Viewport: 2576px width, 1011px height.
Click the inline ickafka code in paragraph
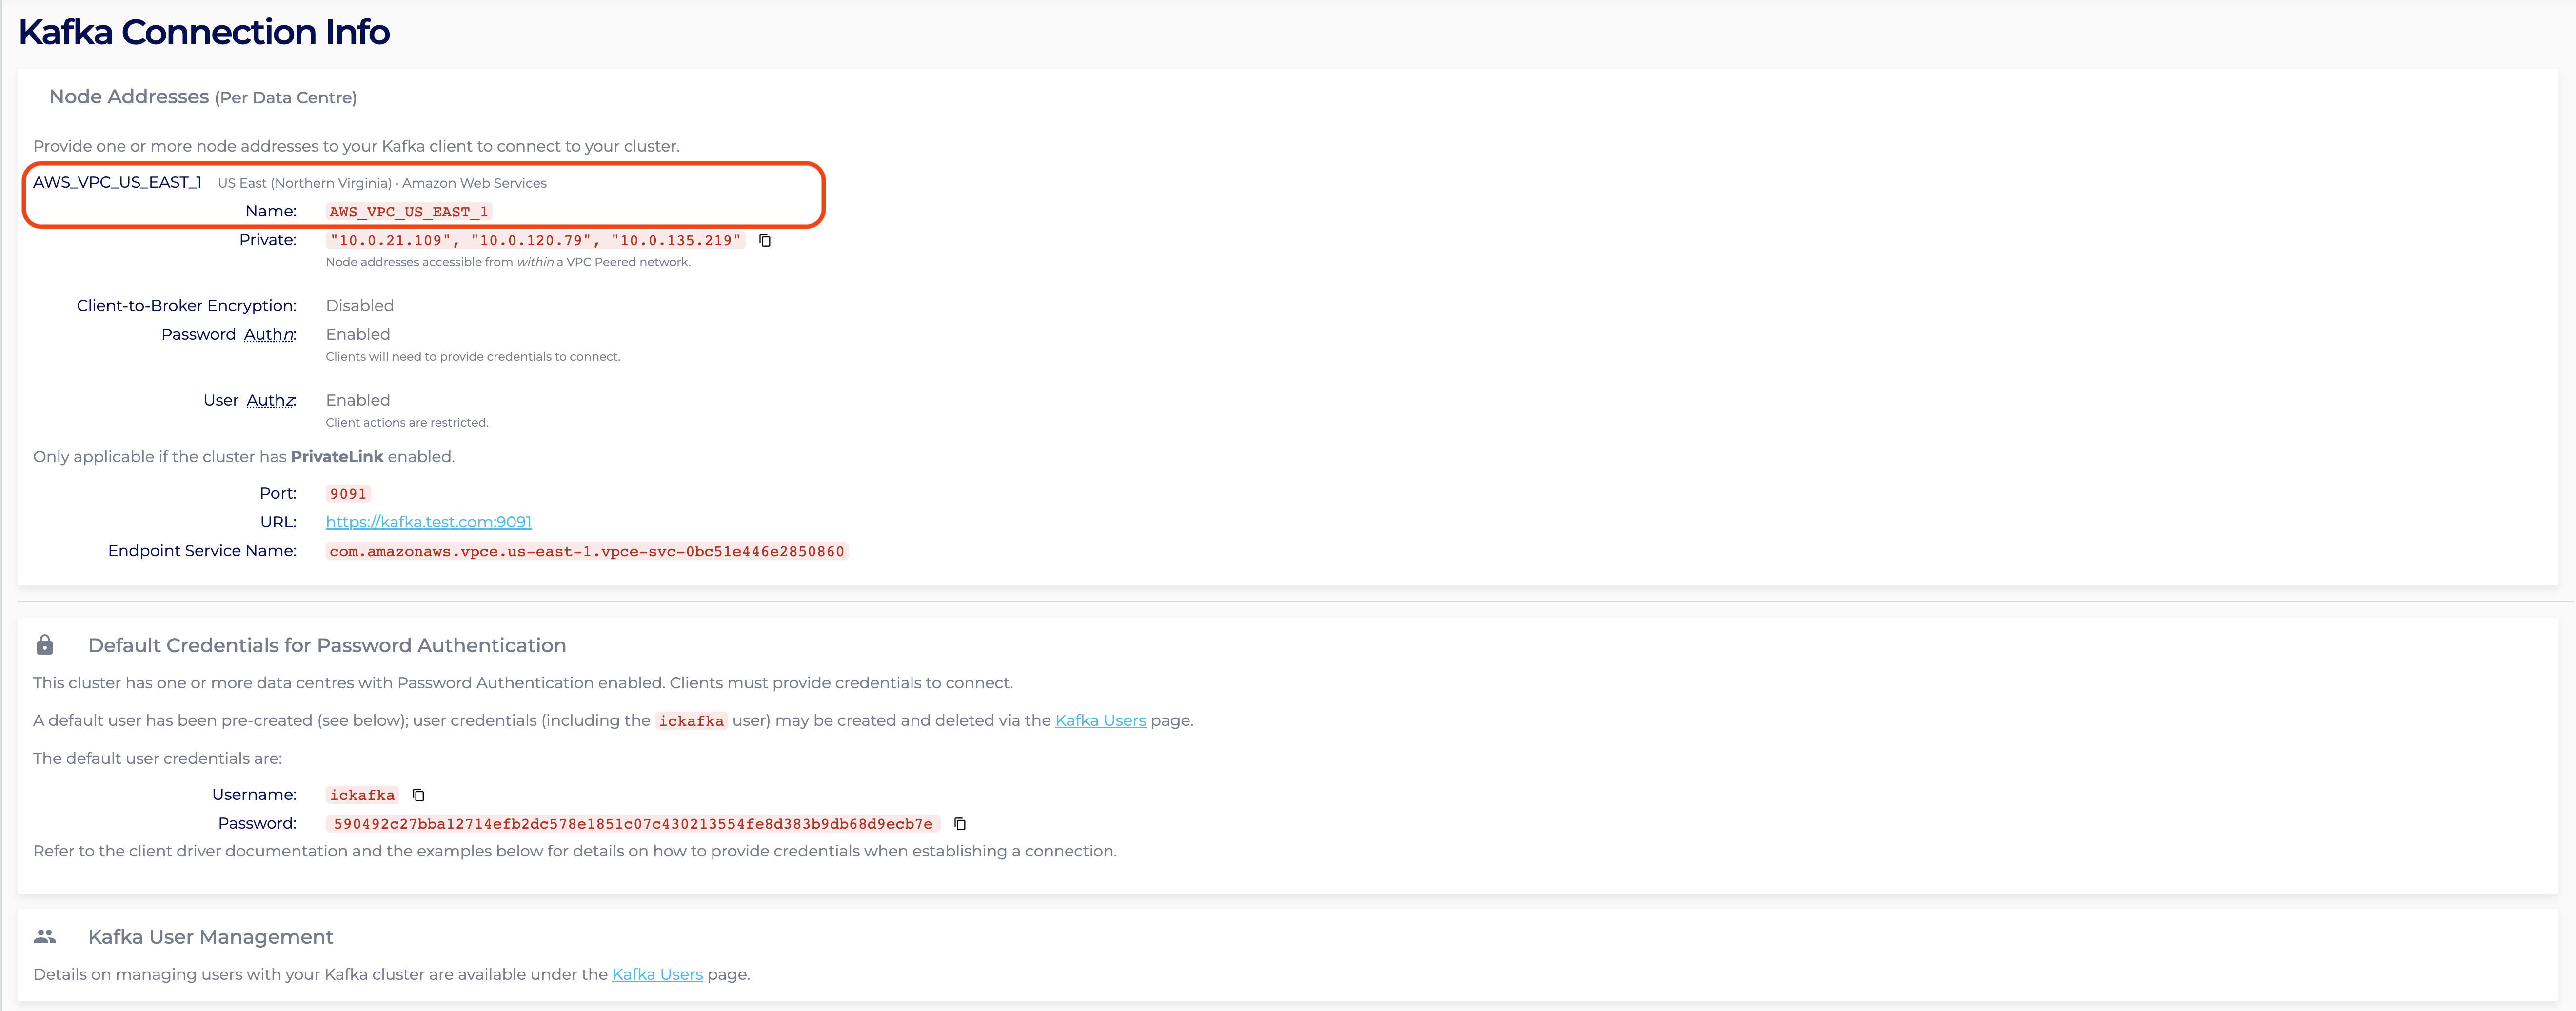(691, 721)
